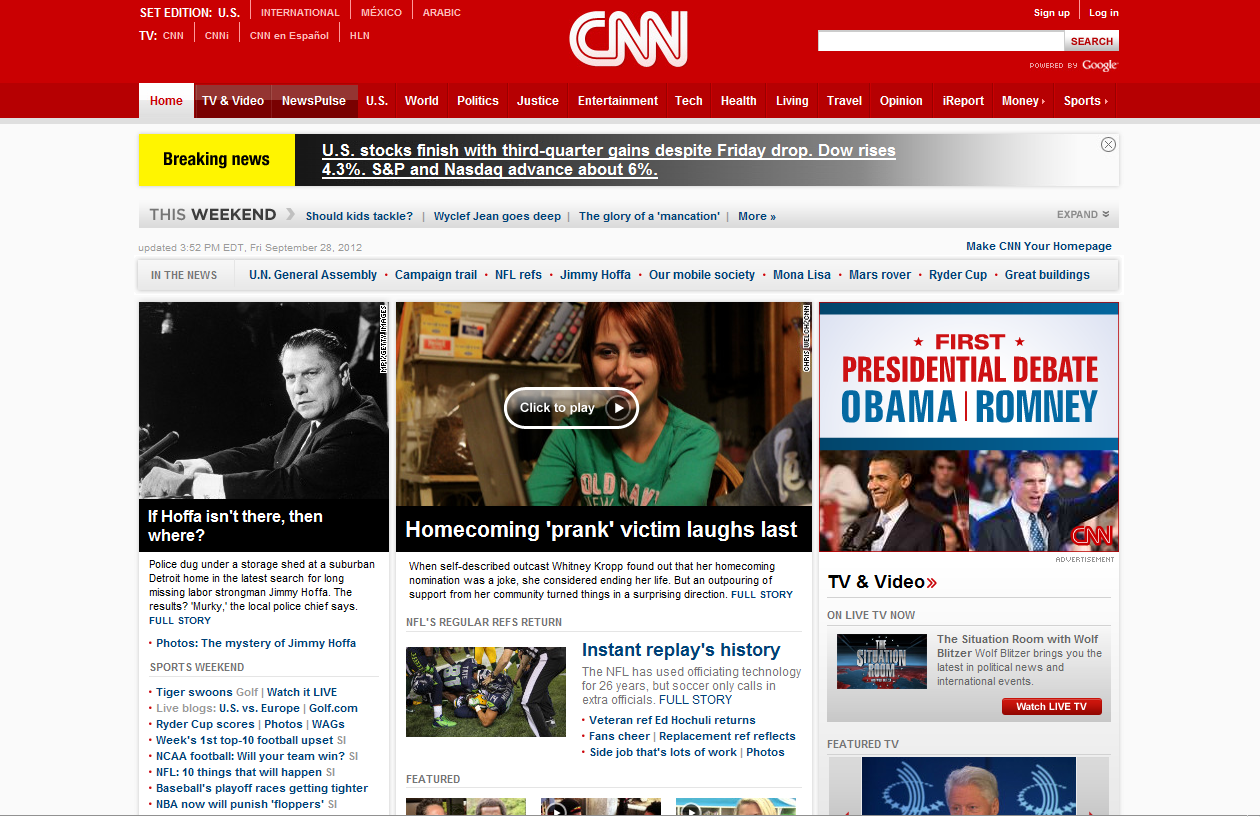Select CNN en Español TV link

click(289, 36)
